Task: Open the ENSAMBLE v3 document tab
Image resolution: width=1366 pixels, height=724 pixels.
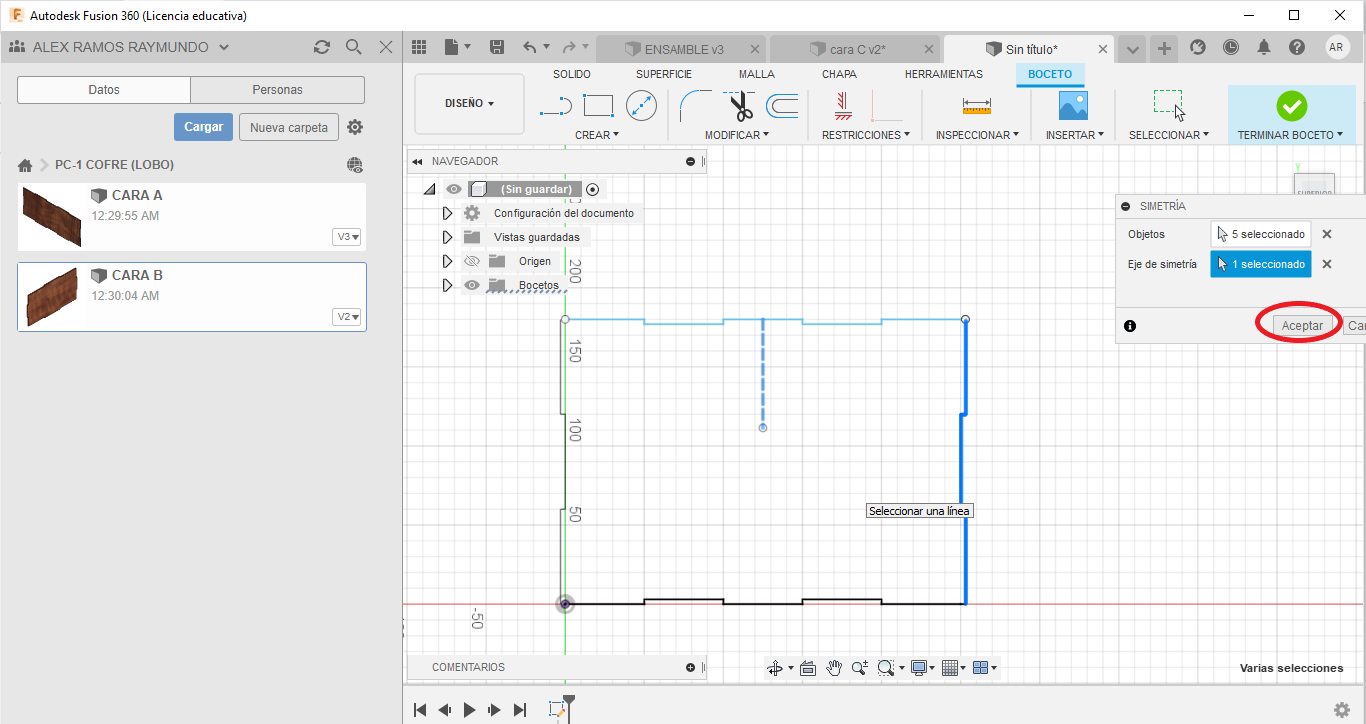Action: pyautogui.click(x=682, y=49)
